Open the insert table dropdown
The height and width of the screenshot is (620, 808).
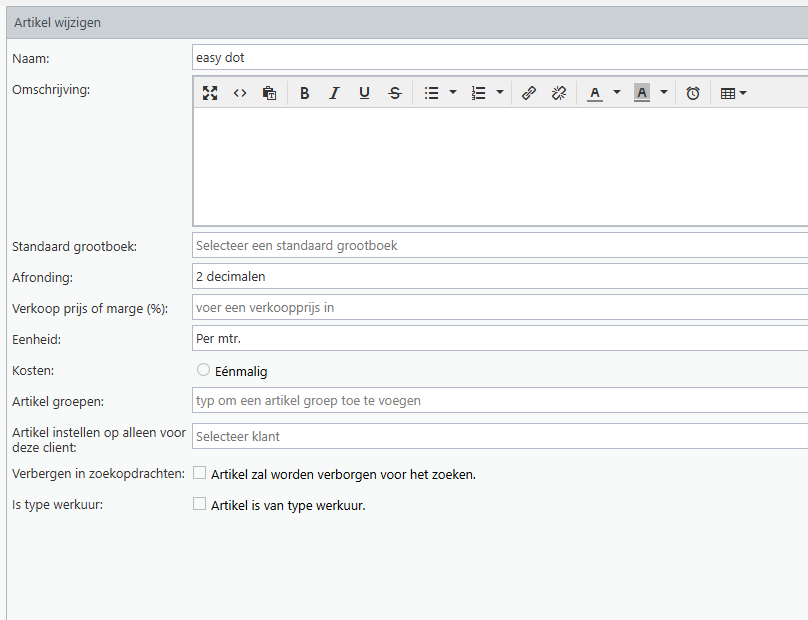733,93
